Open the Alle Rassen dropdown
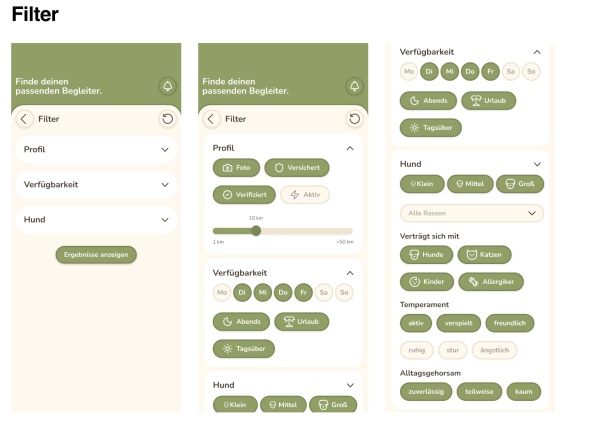 pyautogui.click(x=471, y=213)
